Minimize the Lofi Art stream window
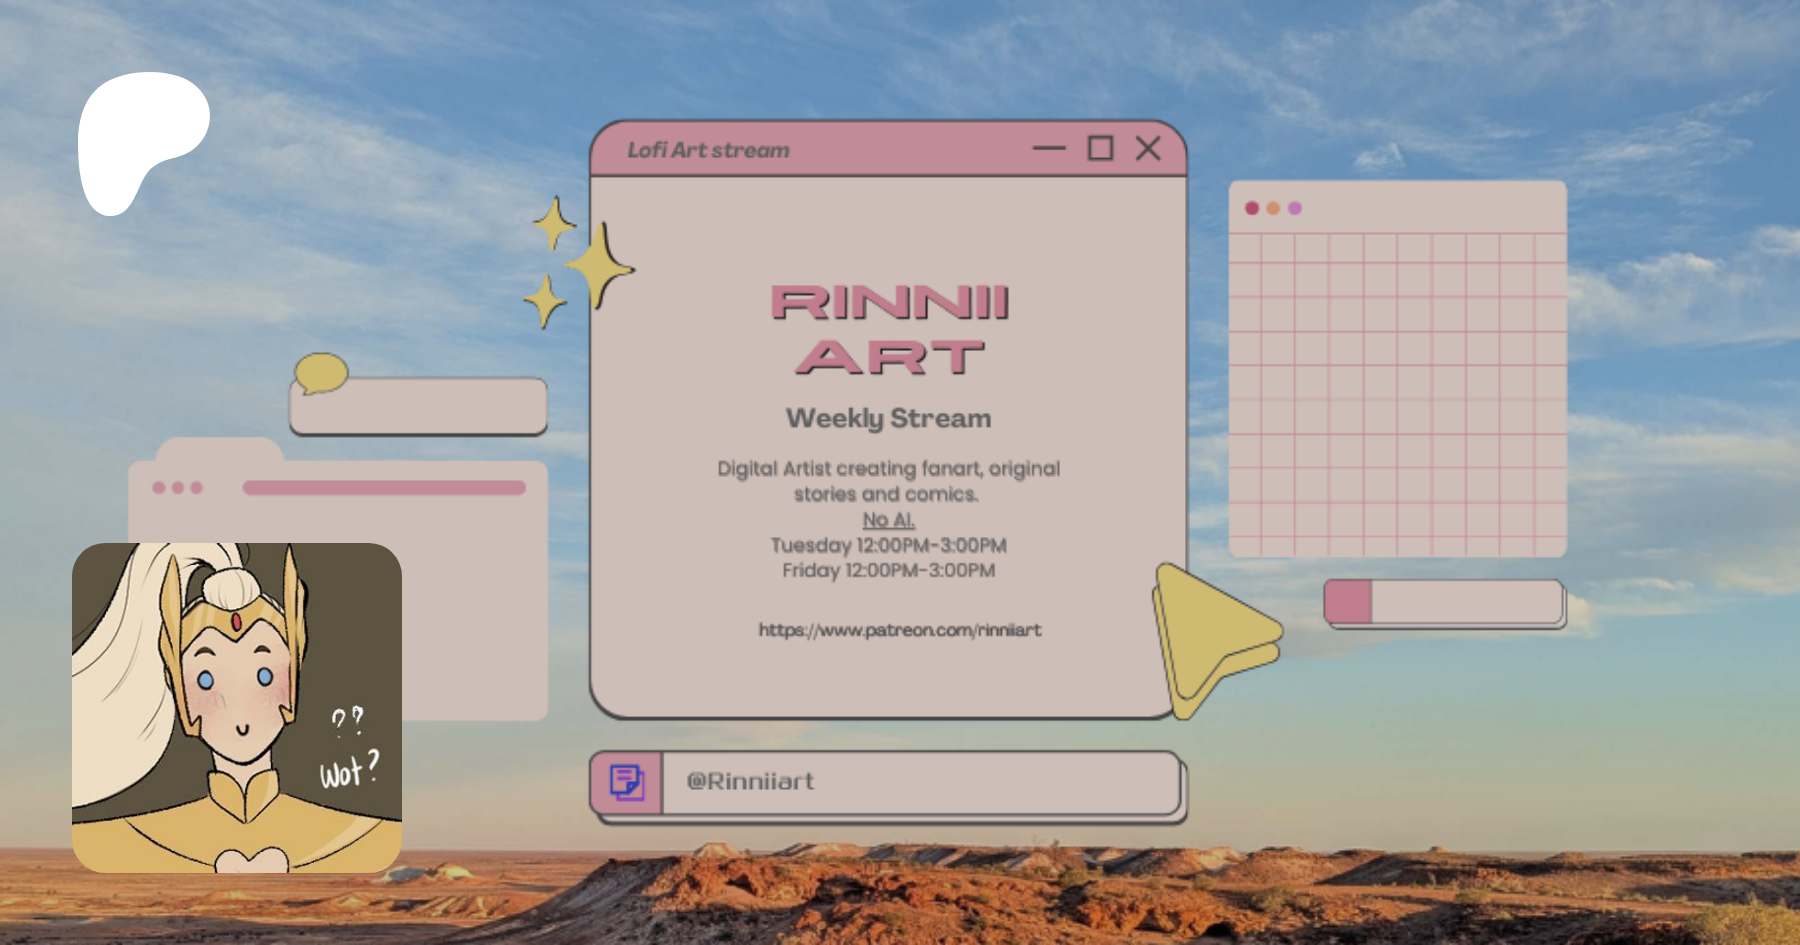This screenshot has width=1800, height=945. point(1049,148)
